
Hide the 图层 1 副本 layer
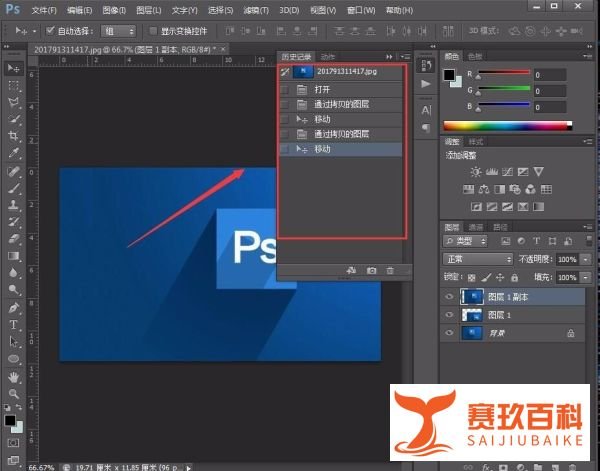[x=449, y=297]
